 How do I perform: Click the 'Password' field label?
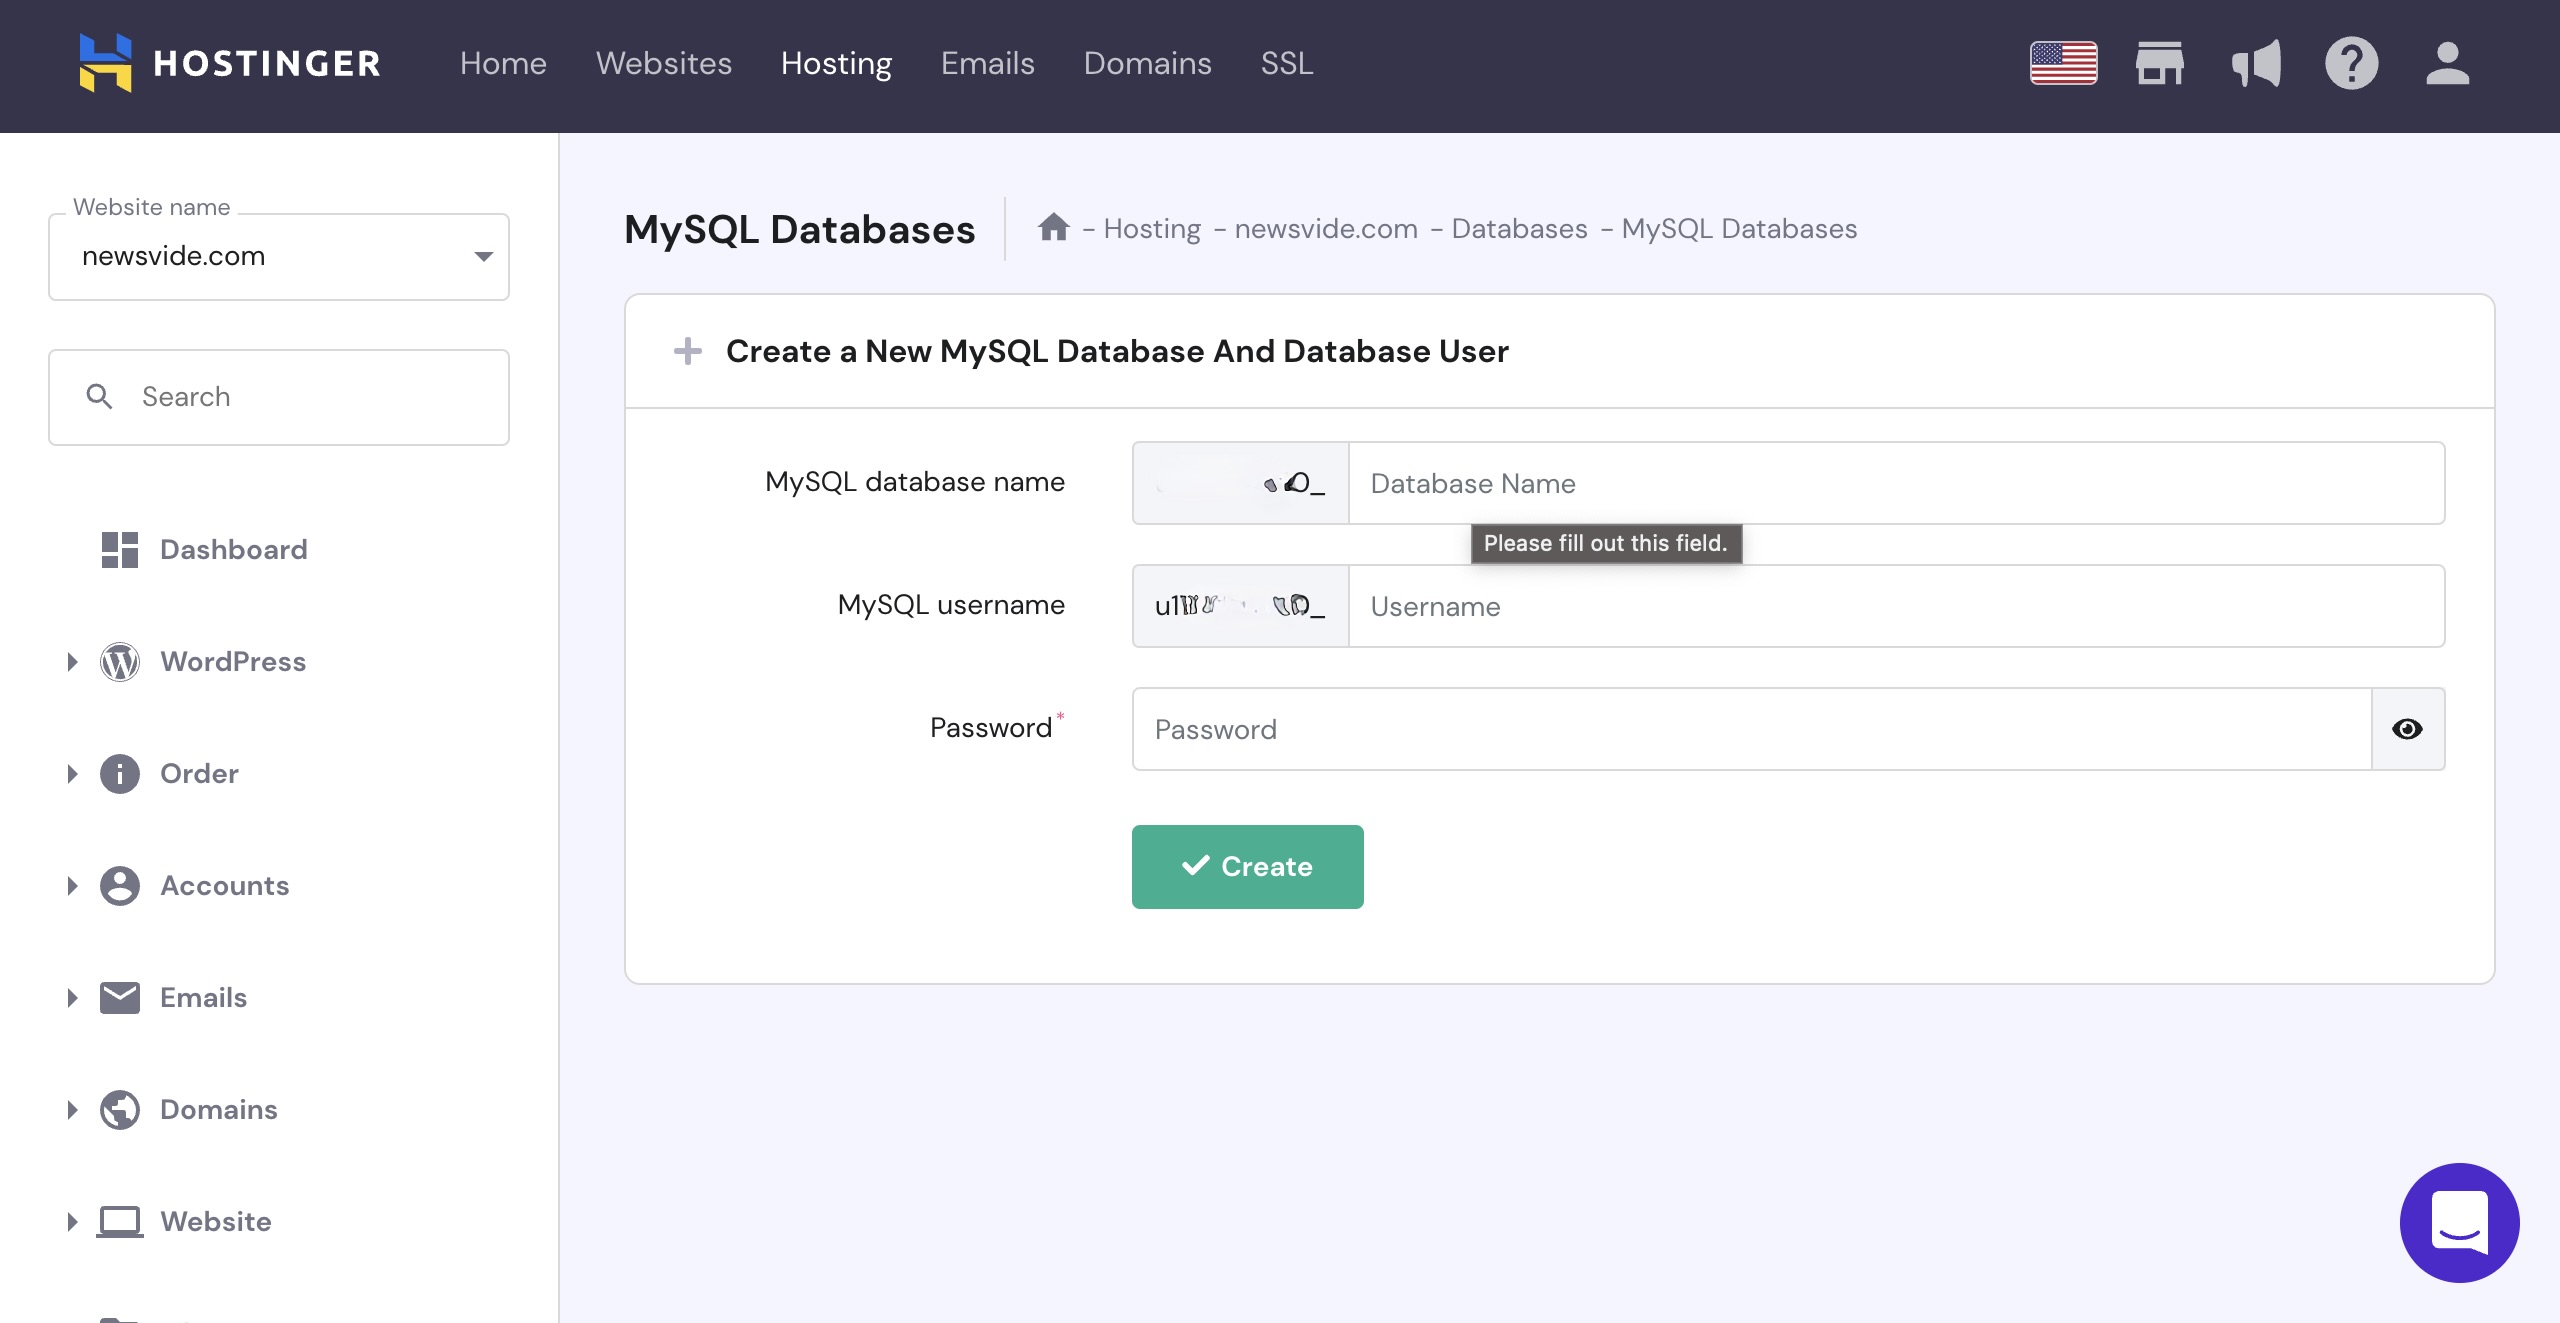pos(990,727)
